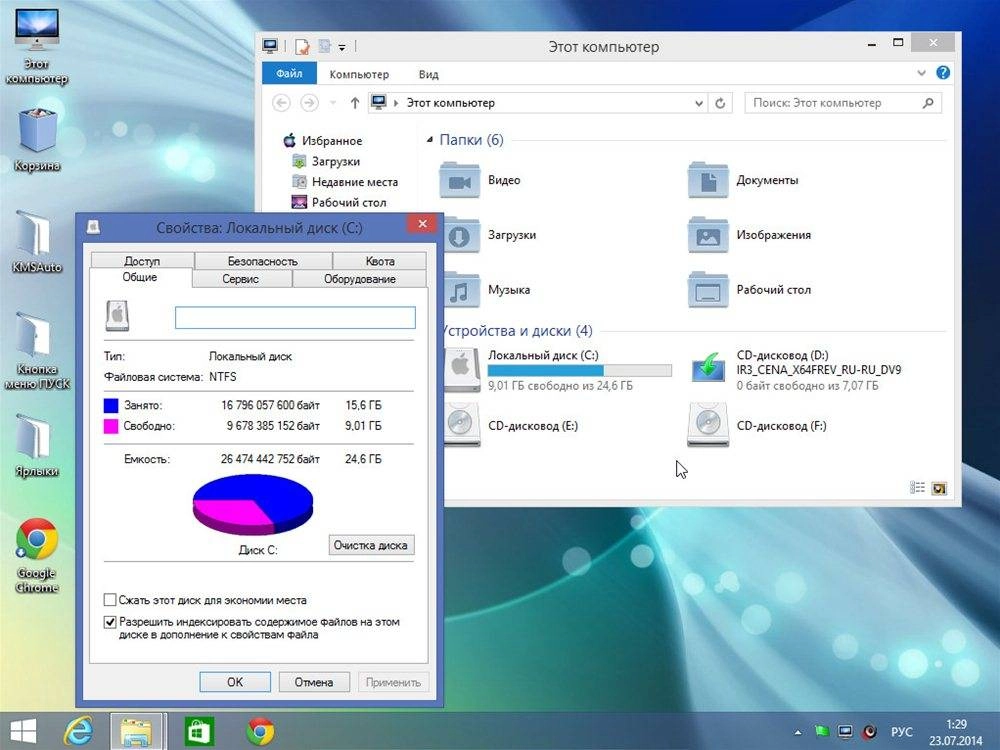Launch Google Chrome from the desktop icon
The width and height of the screenshot is (1000, 750).
[x=36, y=555]
